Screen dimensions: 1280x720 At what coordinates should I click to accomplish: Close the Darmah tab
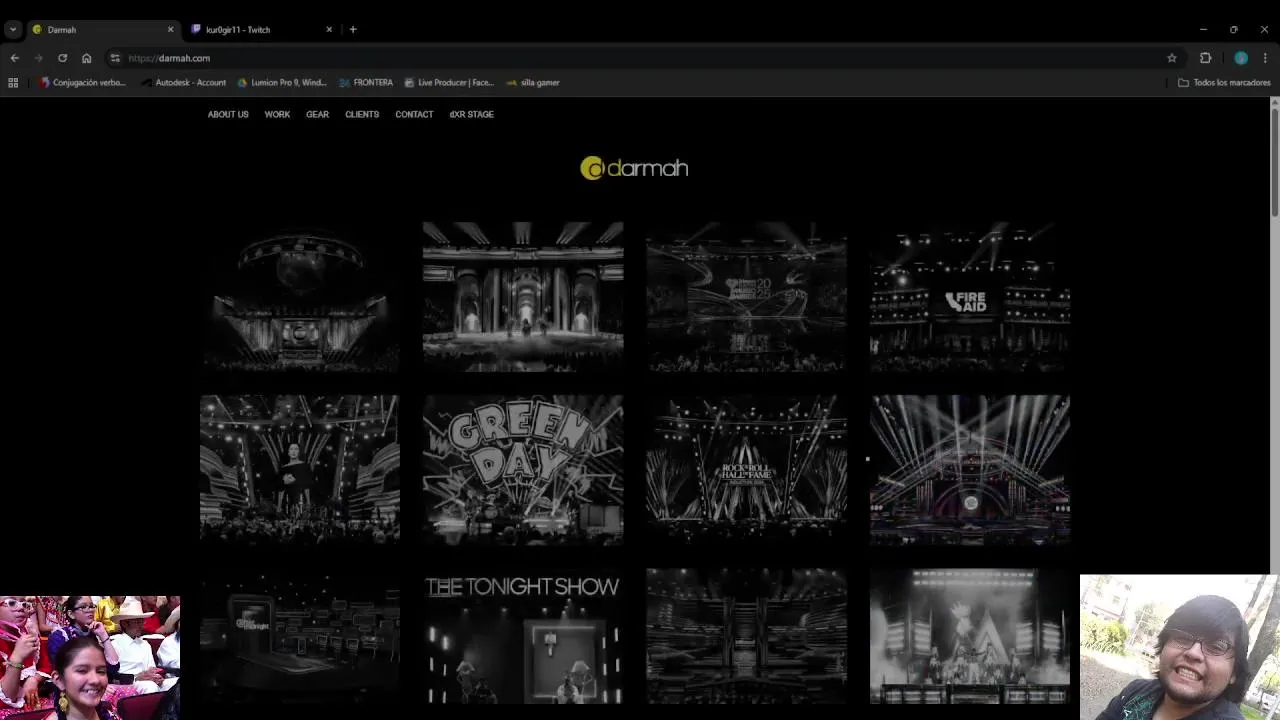170,29
